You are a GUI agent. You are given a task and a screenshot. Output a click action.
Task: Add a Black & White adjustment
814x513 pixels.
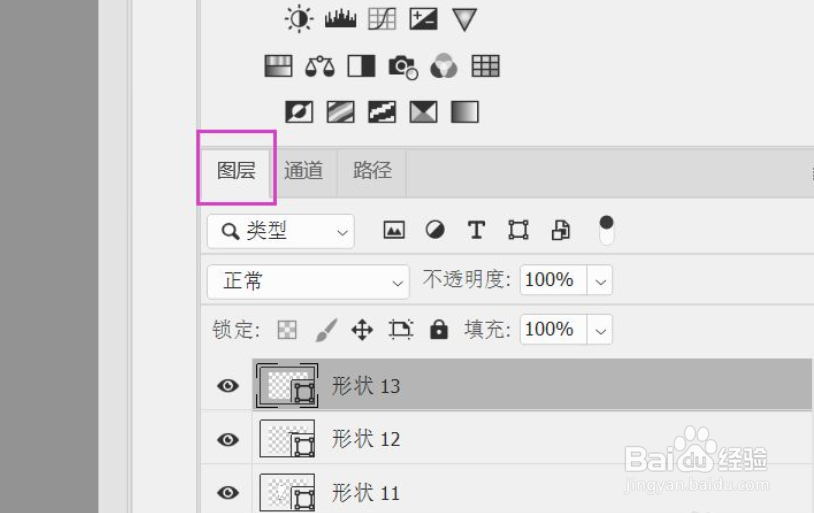(x=361, y=66)
